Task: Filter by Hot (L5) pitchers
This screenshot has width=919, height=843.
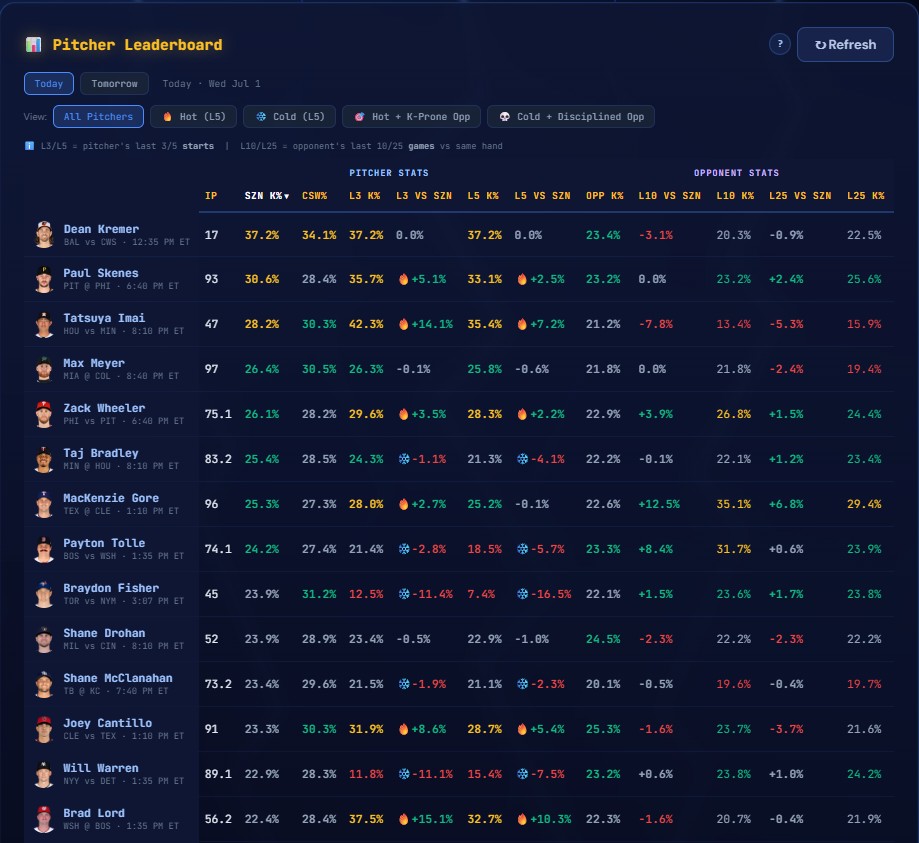Action: [193, 117]
